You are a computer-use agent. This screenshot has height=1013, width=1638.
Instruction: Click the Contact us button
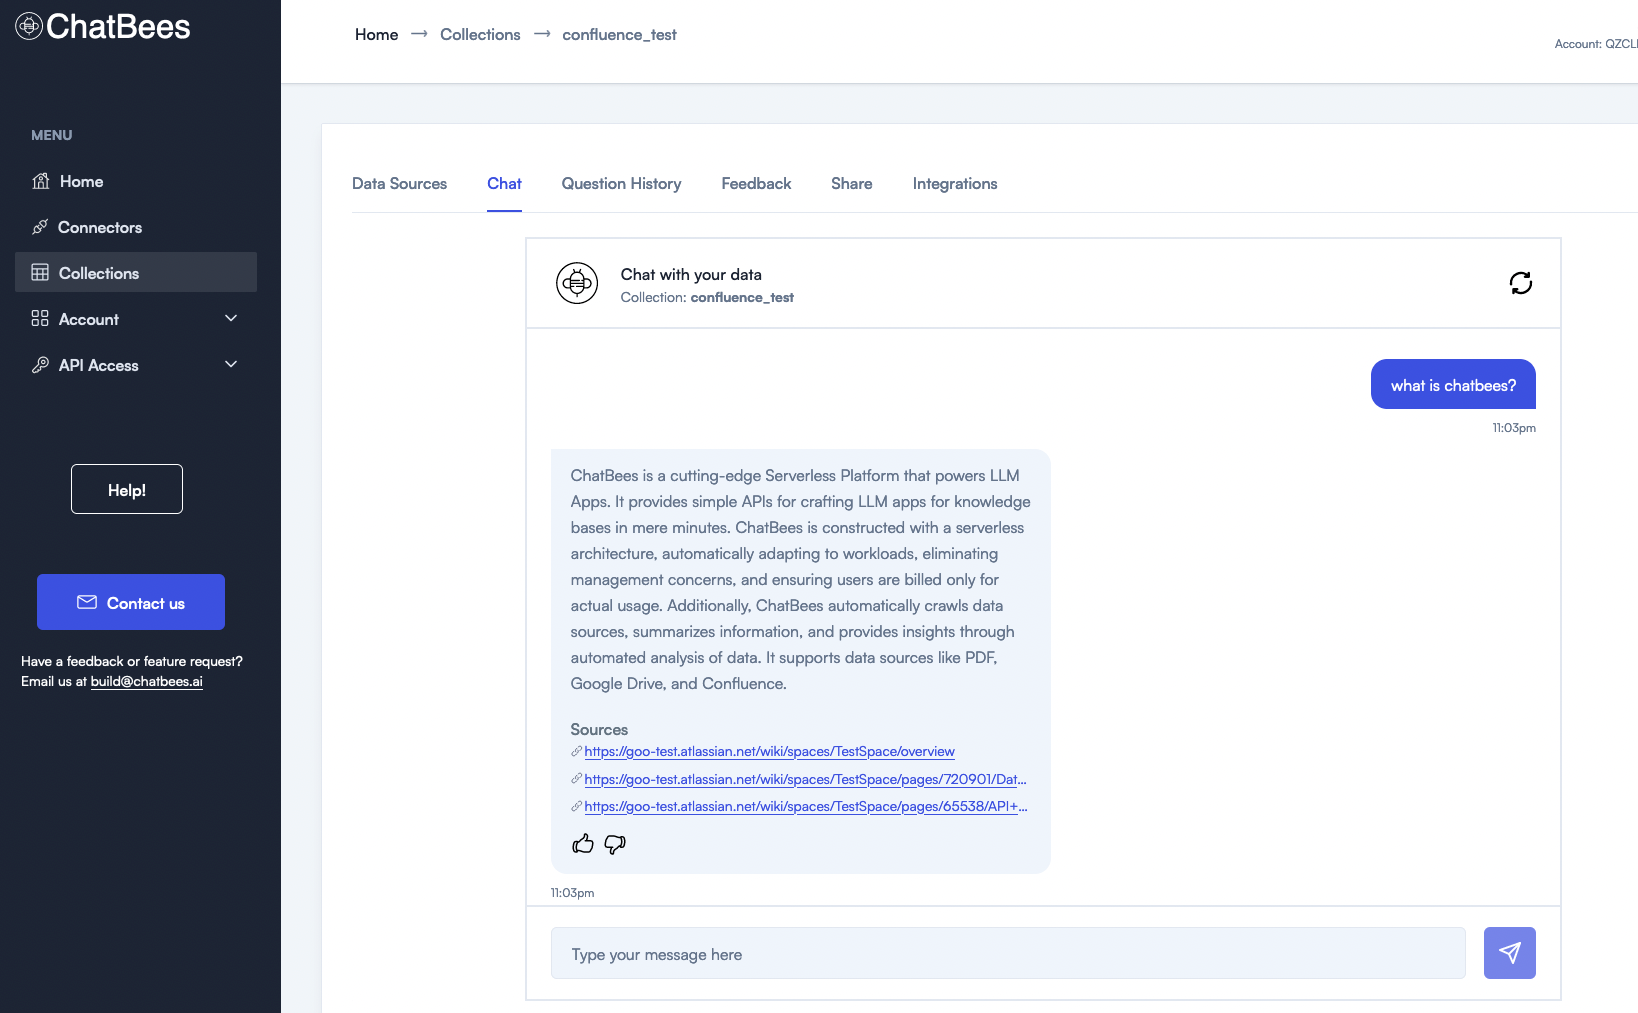[131, 602]
